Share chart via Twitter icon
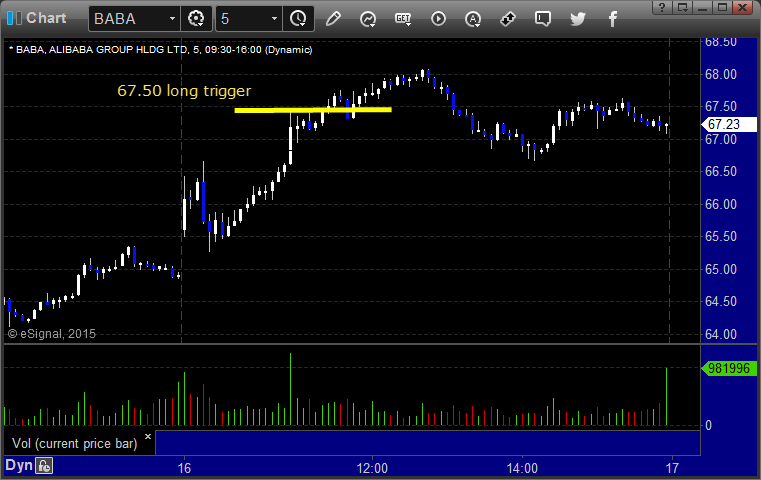This screenshot has width=761, height=480. (578, 19)
